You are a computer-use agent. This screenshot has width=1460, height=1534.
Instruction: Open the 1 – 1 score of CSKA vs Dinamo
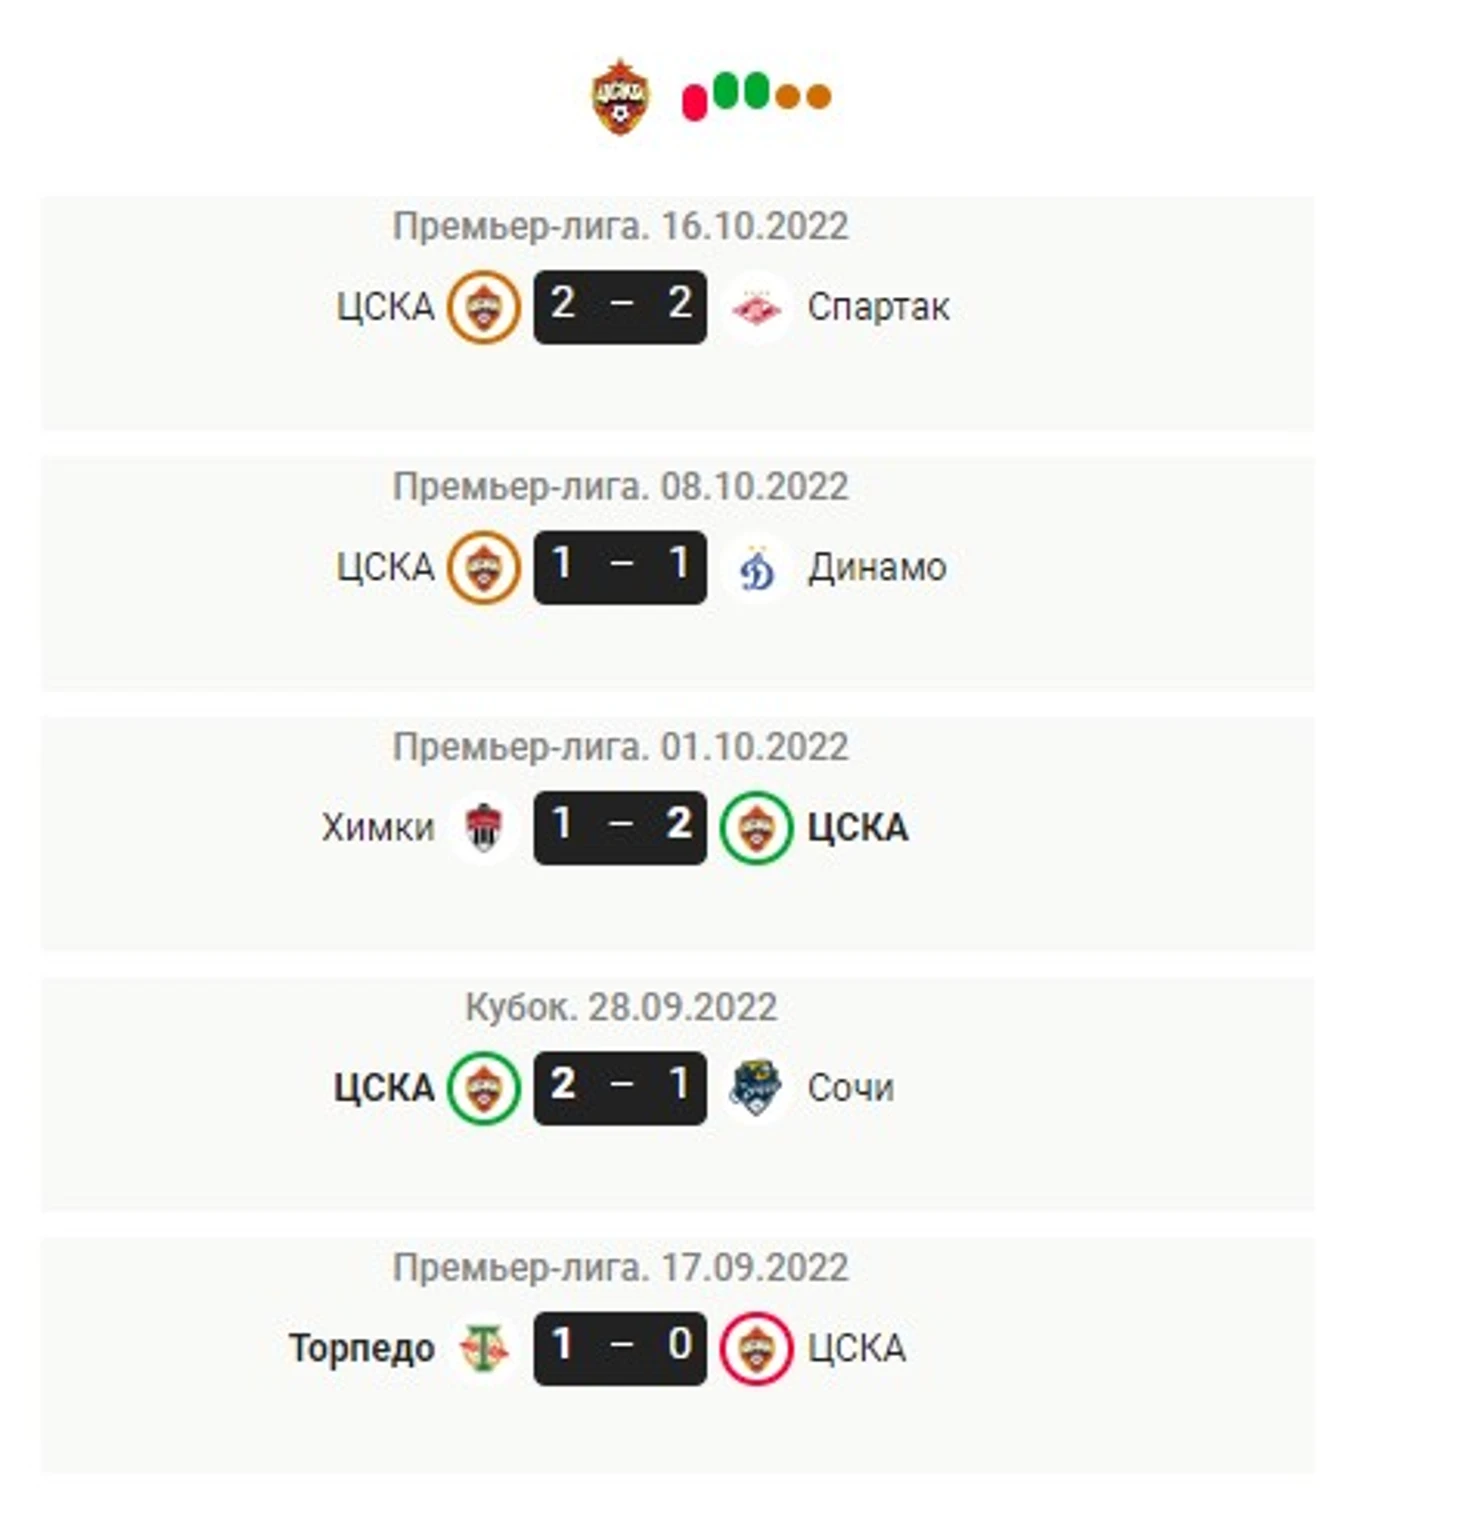(620, 568)
